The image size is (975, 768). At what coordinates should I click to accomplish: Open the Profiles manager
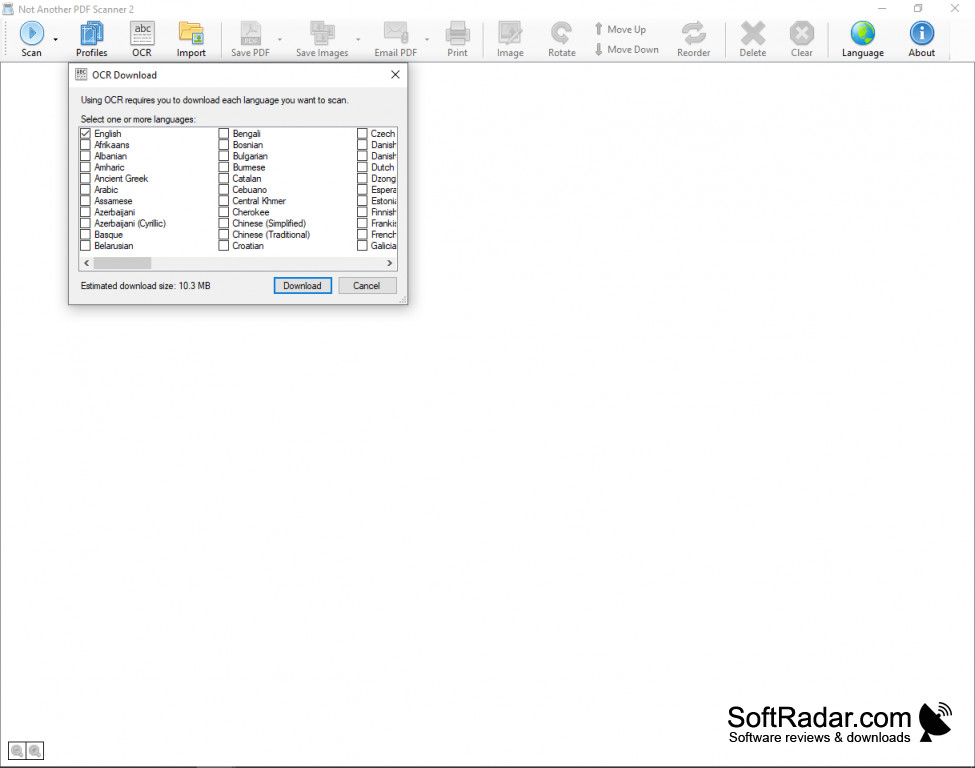91,39
